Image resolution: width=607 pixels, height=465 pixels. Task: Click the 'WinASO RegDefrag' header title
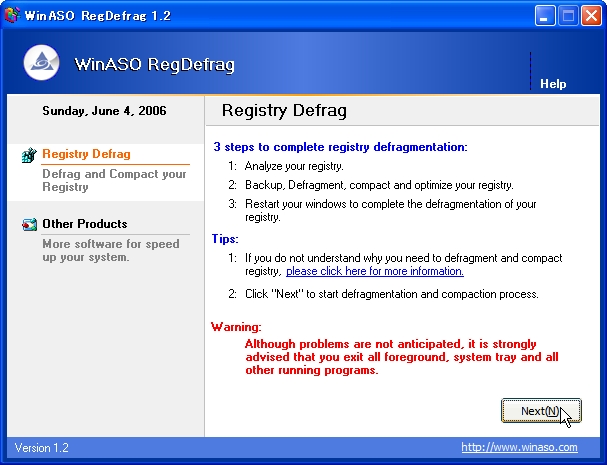click(154, 64)
